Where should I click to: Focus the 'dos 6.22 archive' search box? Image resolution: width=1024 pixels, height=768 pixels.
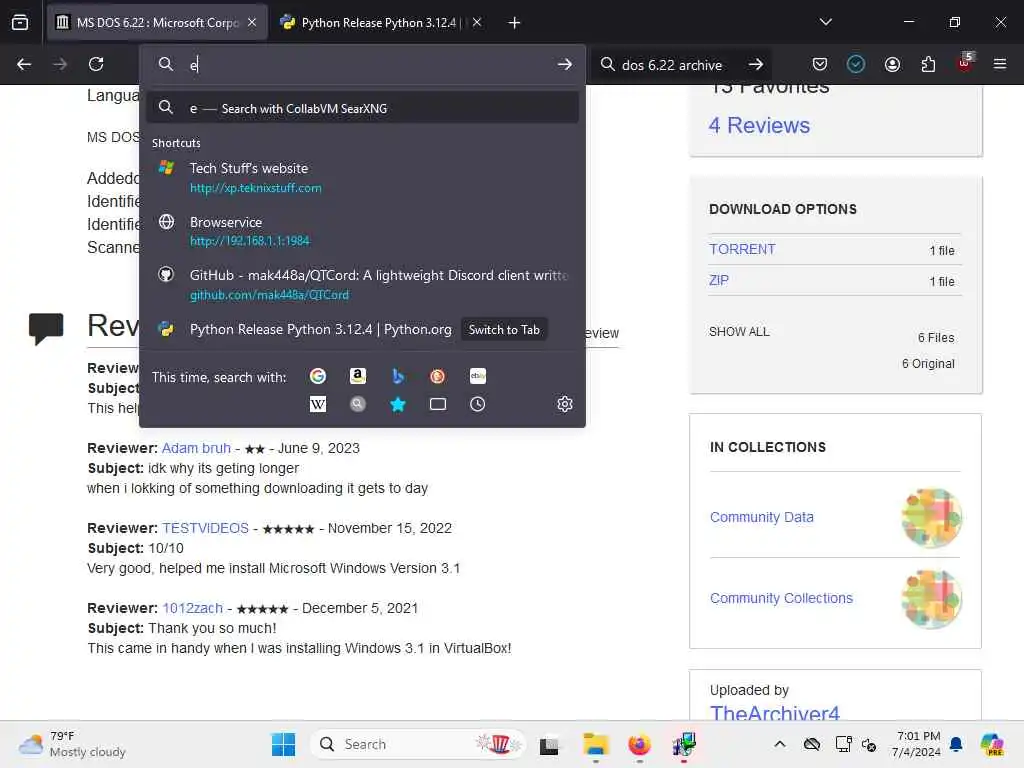coord(671,65)
